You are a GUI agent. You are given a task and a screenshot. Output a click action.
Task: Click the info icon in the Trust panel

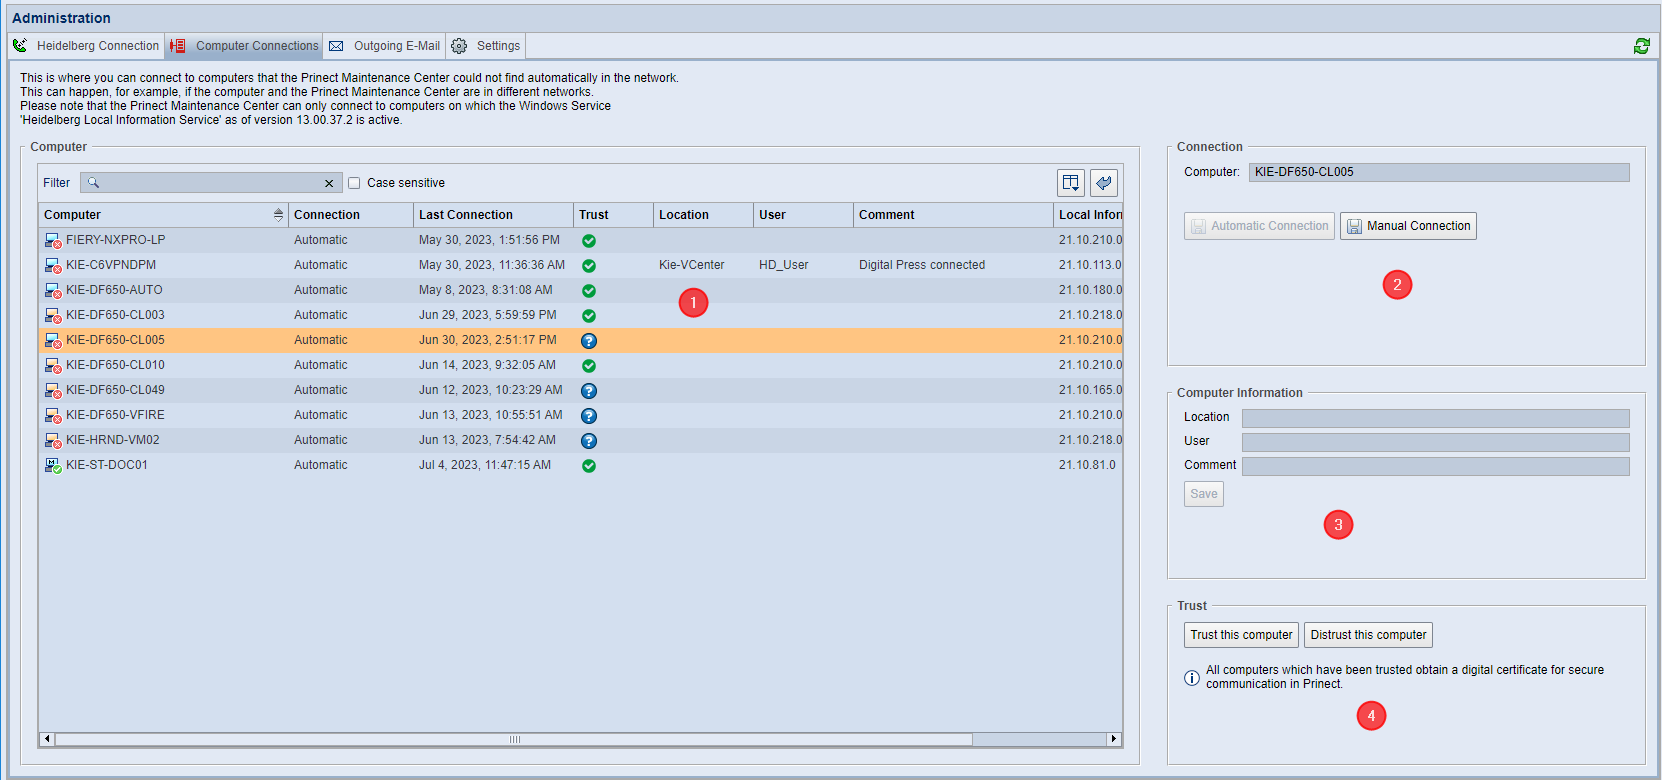coord(1192,678)
